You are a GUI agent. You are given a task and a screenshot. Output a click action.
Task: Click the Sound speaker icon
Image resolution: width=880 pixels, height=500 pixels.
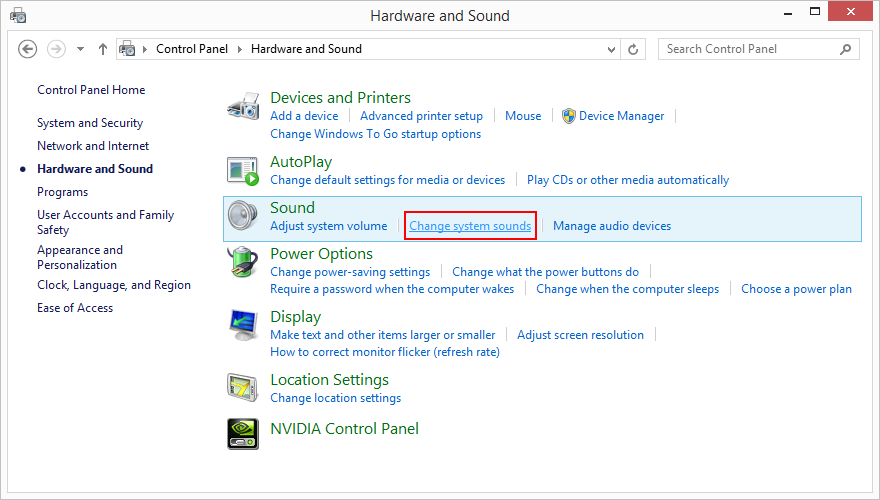[x=243, y=216]
